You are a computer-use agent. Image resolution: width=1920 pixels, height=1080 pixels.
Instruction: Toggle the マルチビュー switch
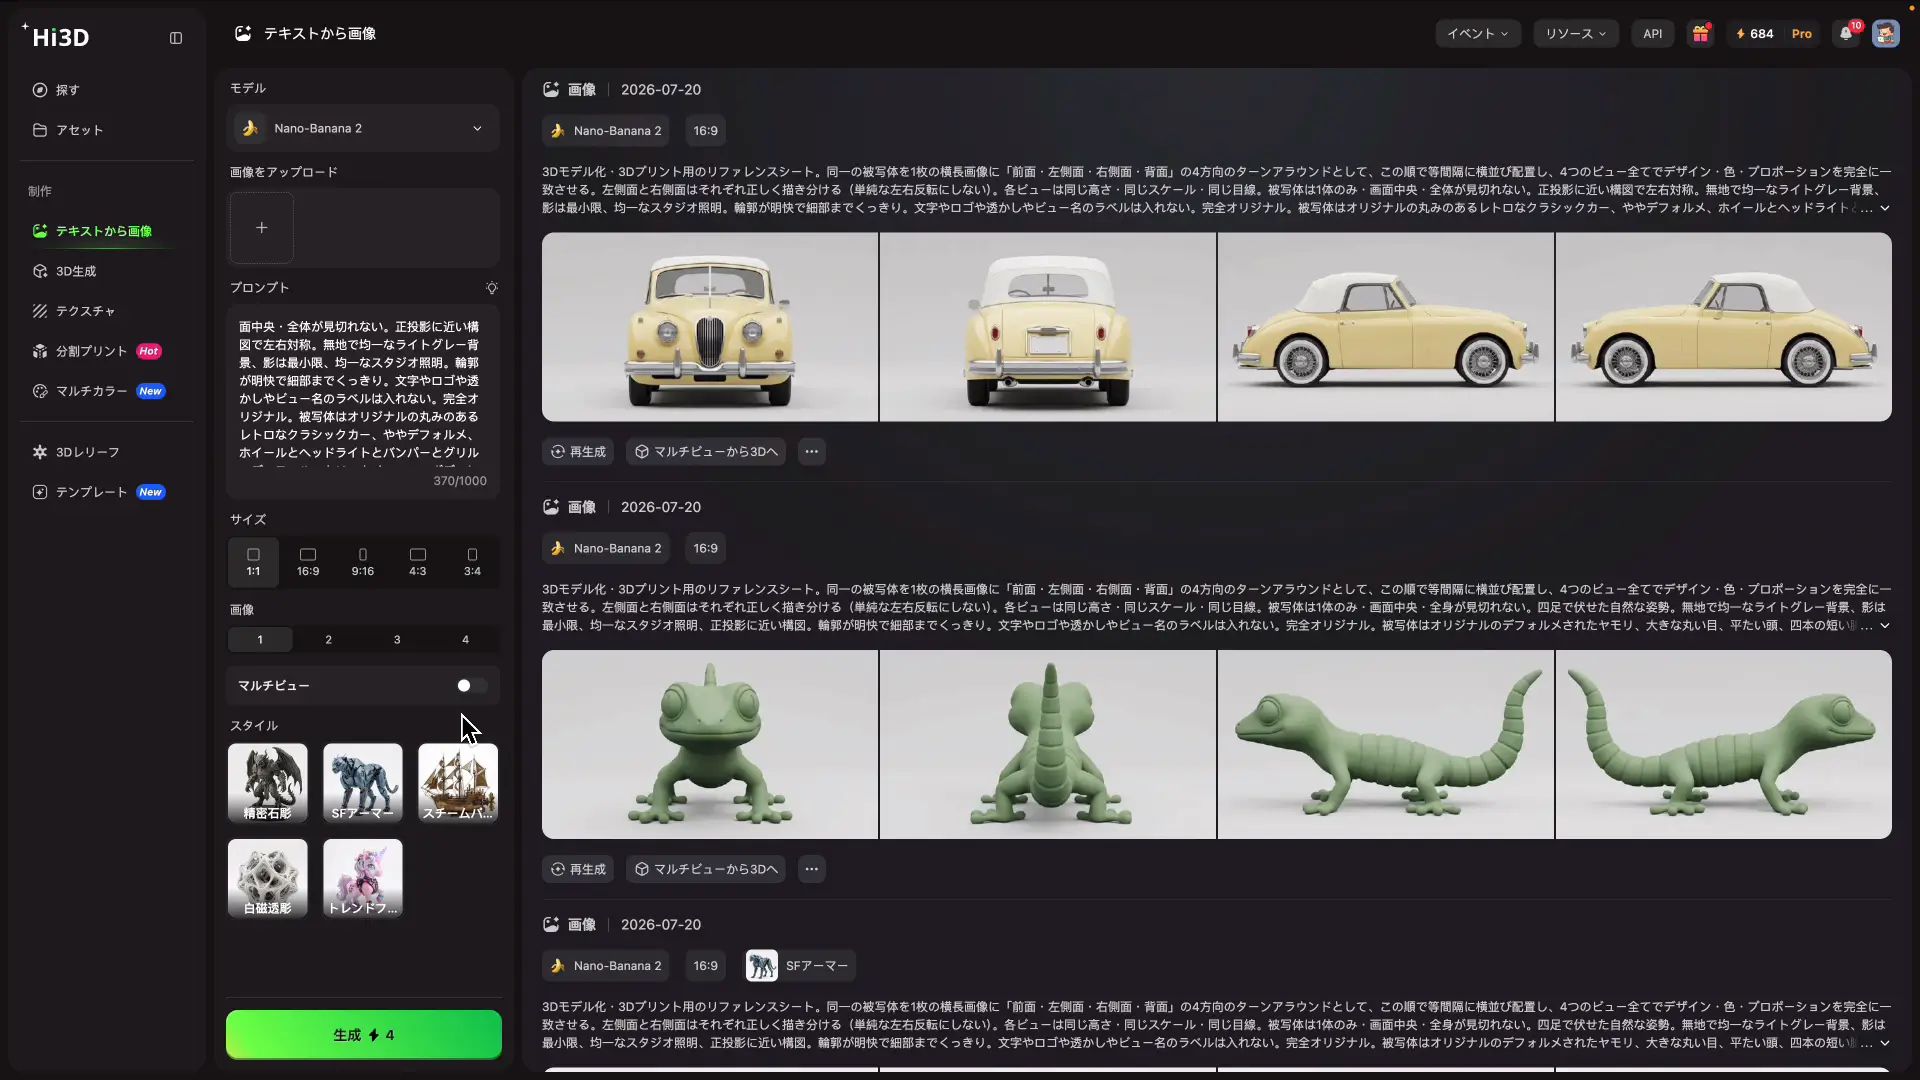tap(472, 686)
